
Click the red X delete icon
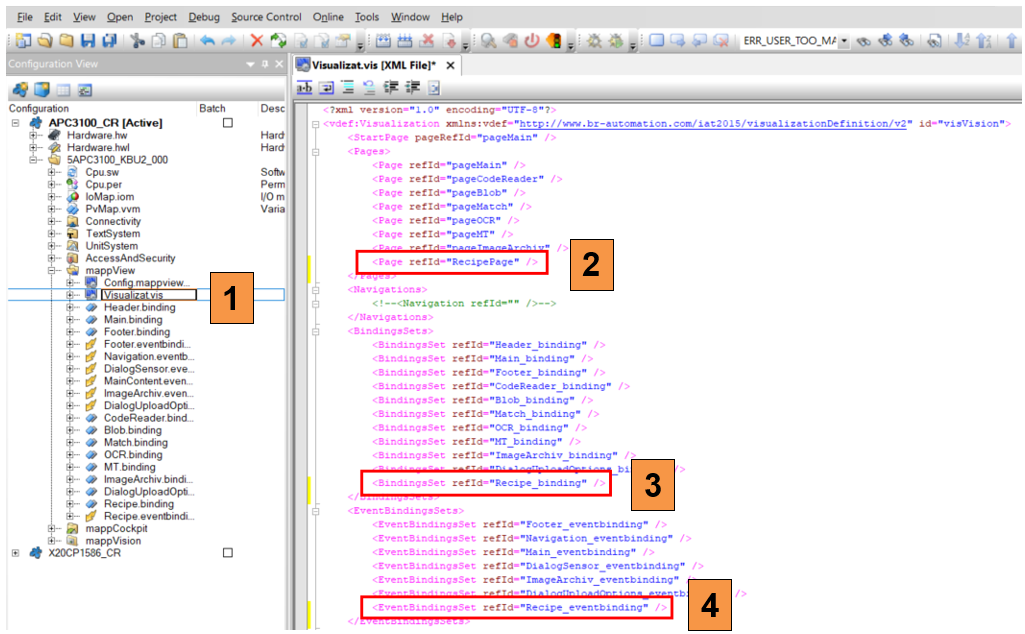point(256,41)
